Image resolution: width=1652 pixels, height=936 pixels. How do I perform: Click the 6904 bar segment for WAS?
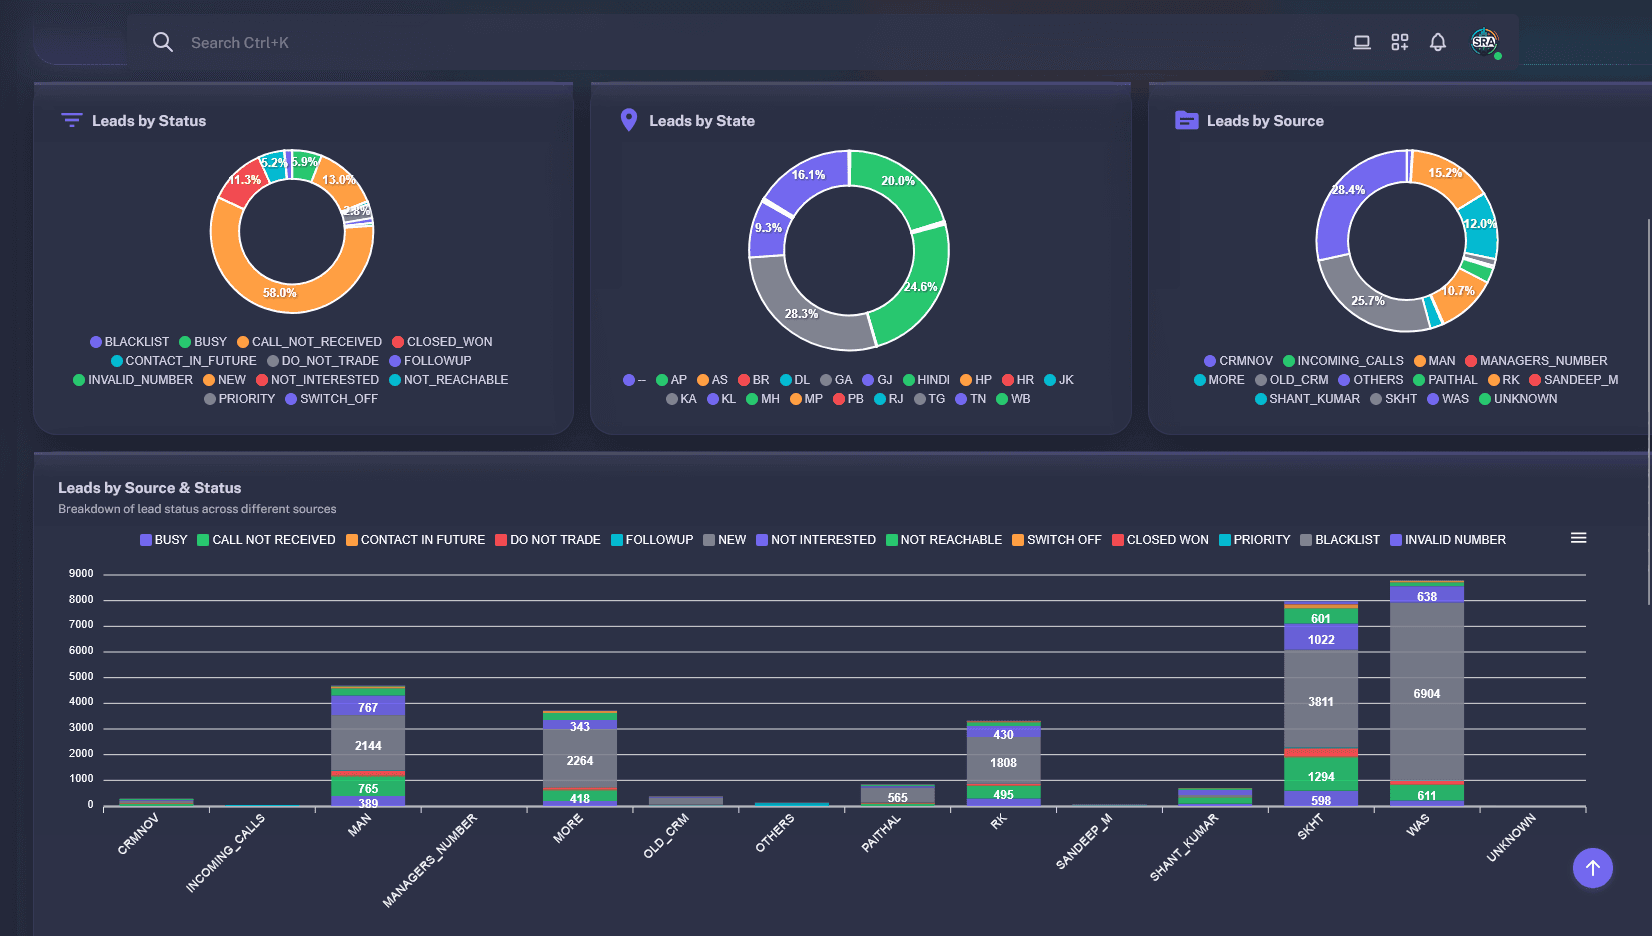tap(1427, 694)
